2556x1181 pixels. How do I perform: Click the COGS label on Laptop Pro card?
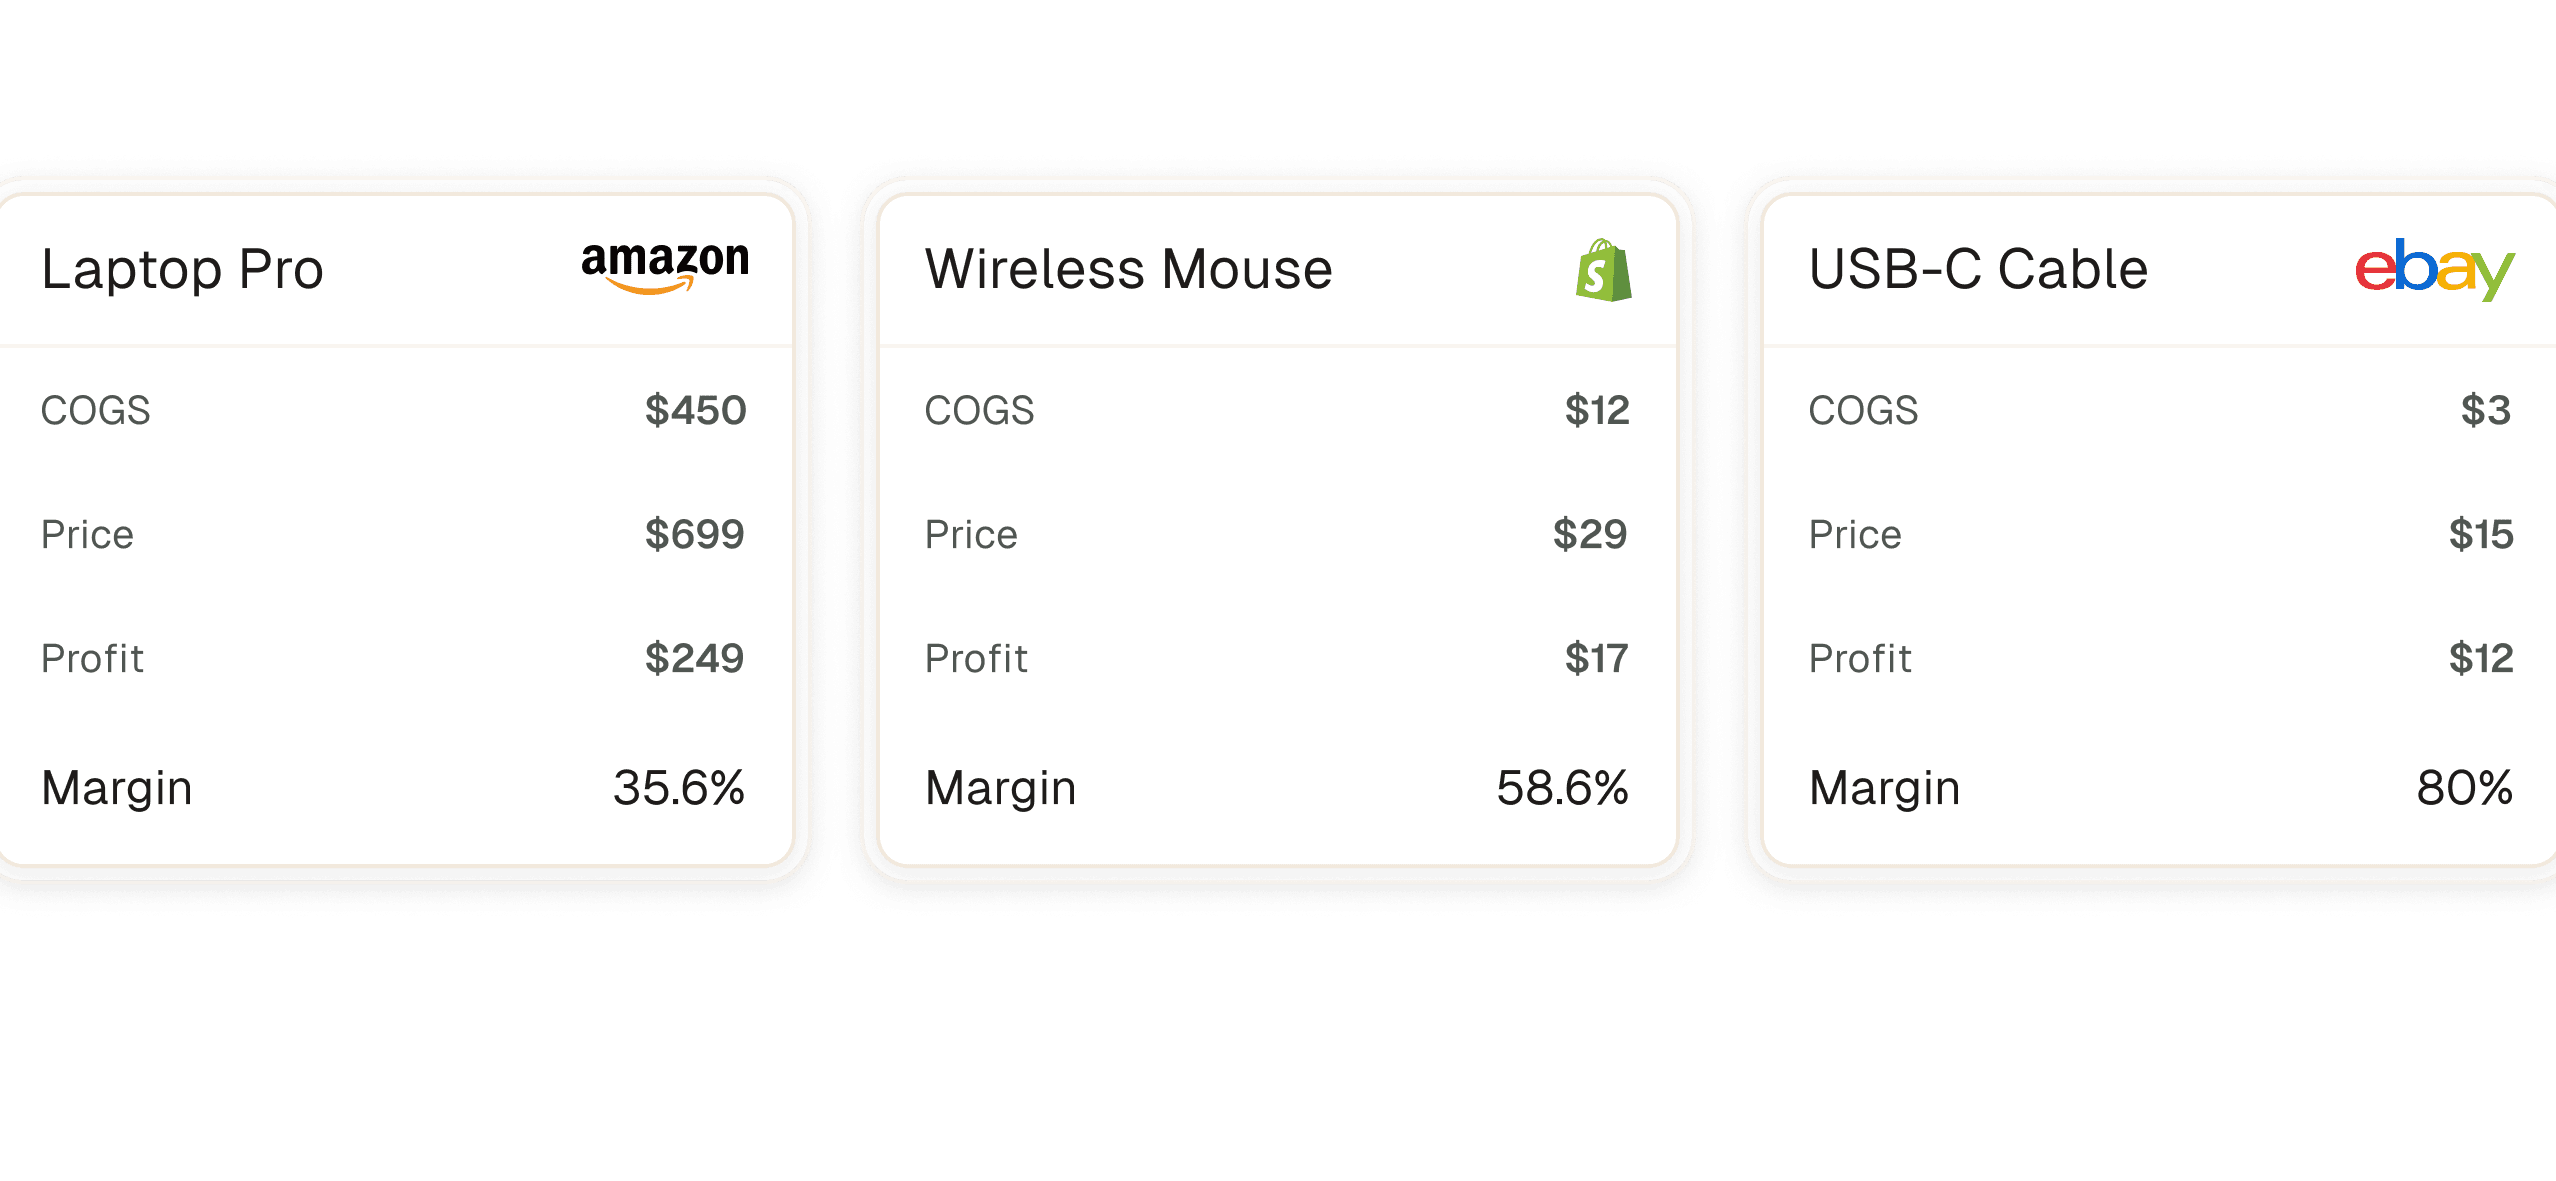(95, 410)
